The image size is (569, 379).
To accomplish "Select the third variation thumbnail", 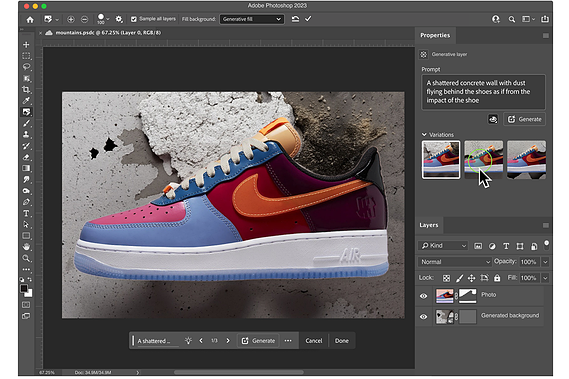I will (527, 160).
